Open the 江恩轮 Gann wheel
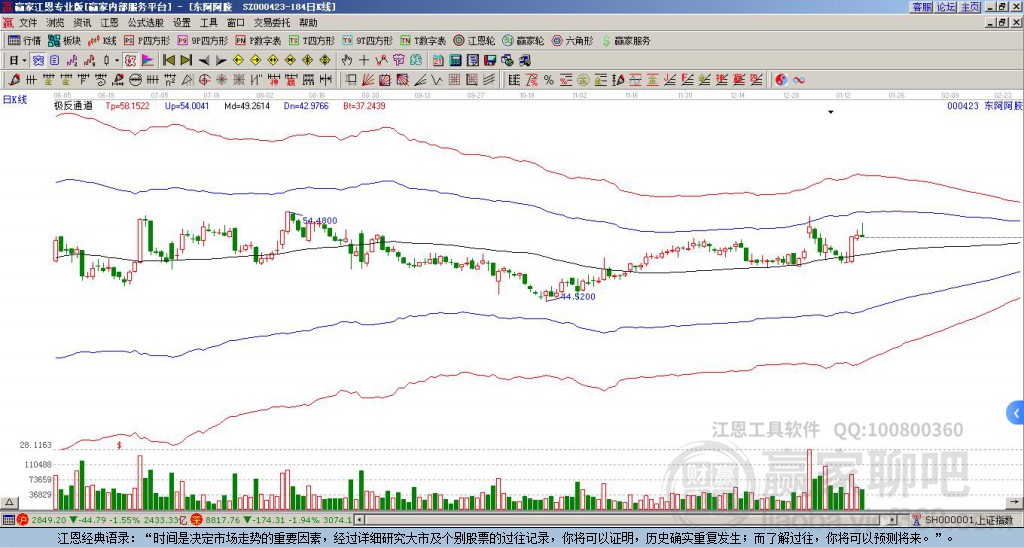1024x548 pixels. click(475, 40)
